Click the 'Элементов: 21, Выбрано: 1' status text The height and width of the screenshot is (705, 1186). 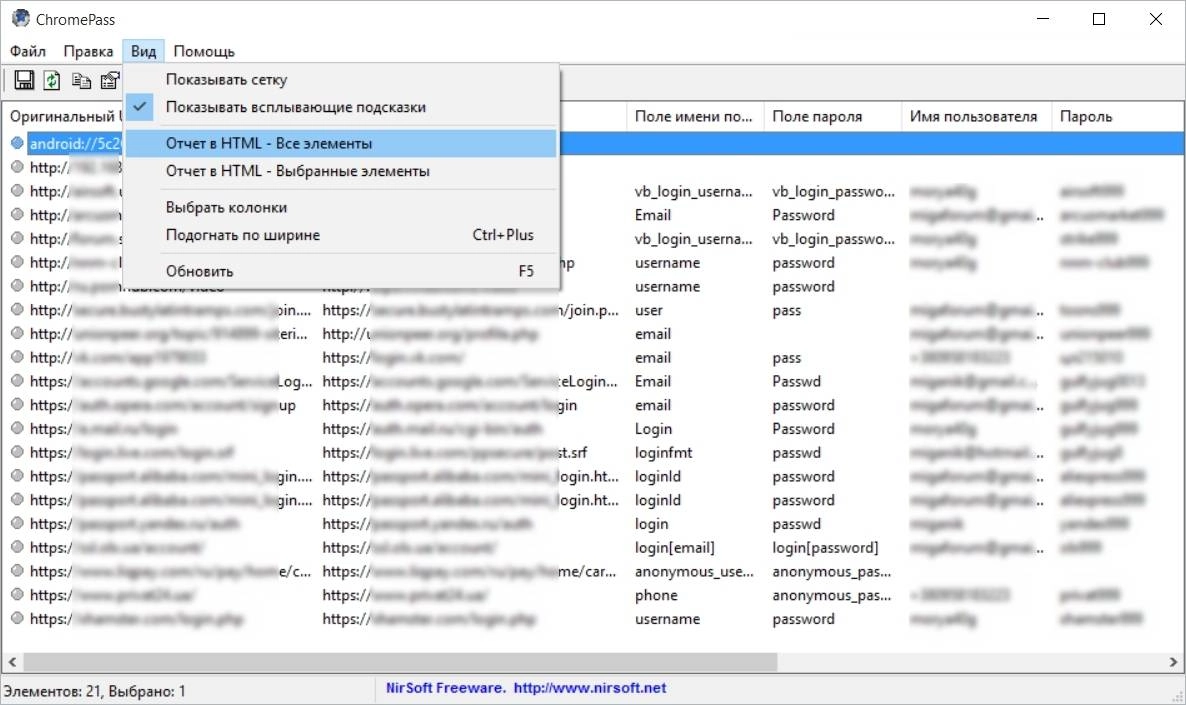coord(95,691)
